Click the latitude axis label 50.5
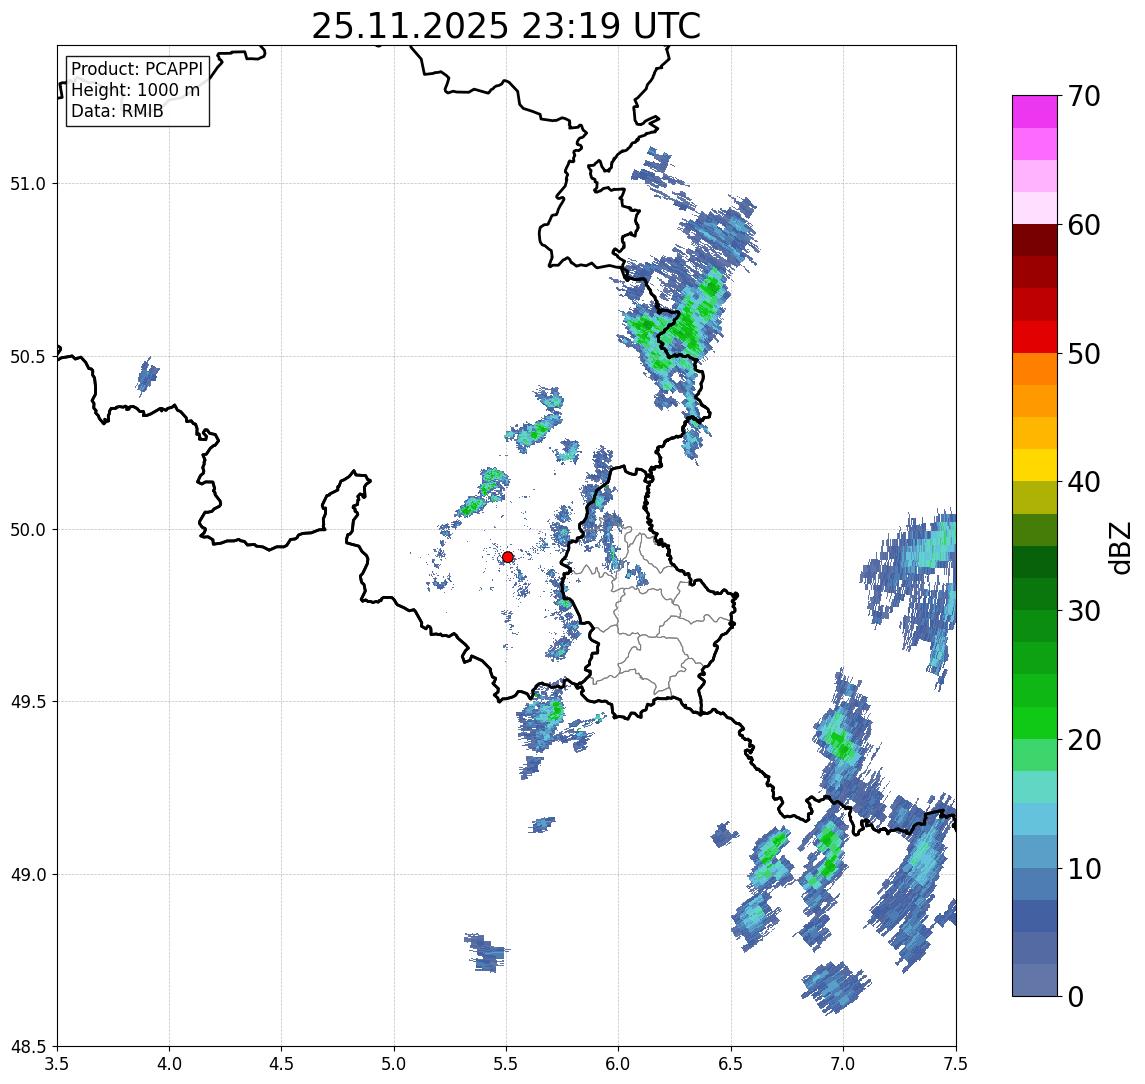 coord(28,357)
